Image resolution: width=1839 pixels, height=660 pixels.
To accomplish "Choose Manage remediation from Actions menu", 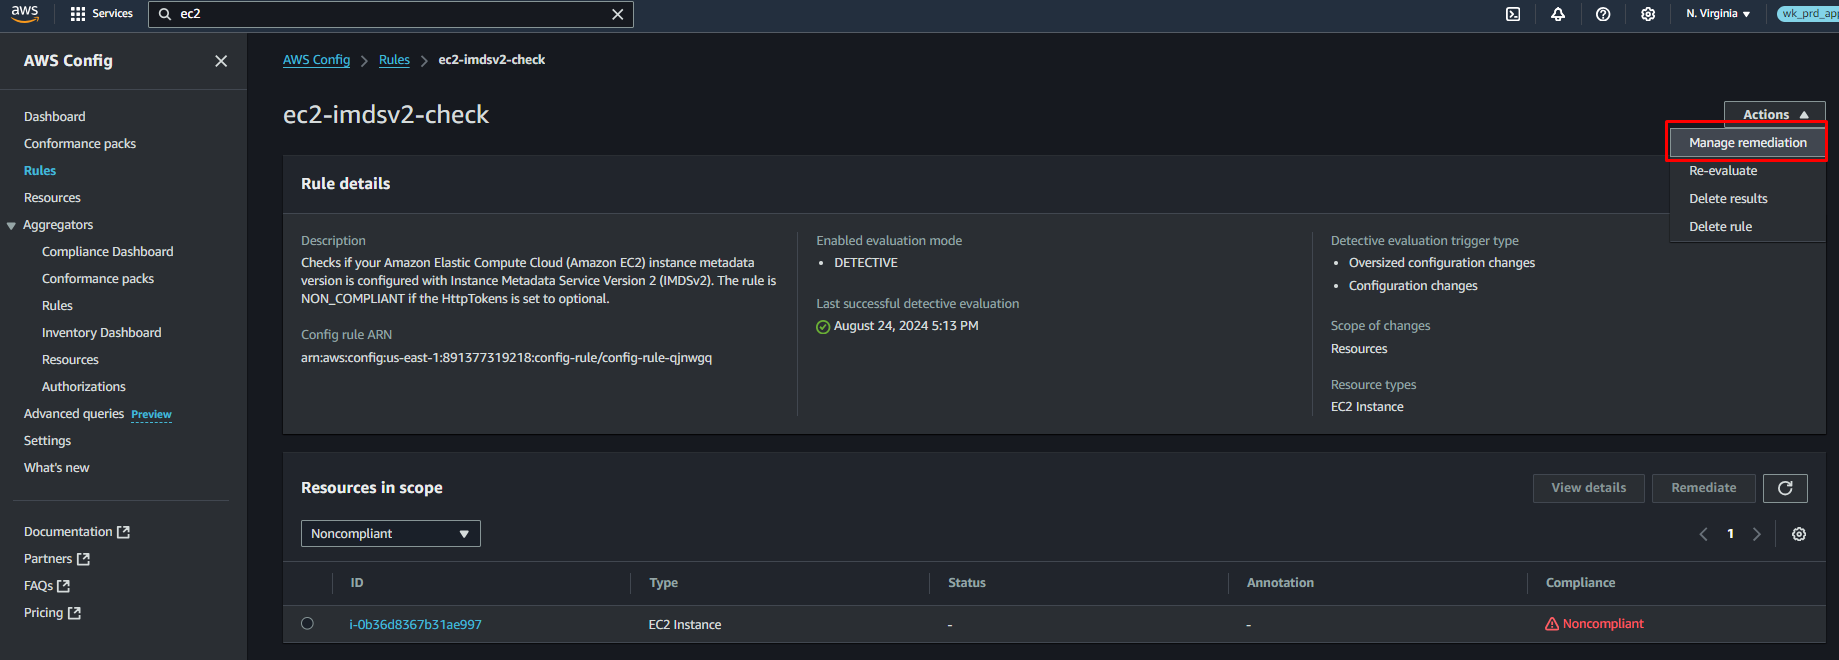I will click(x=1747, y=143).
